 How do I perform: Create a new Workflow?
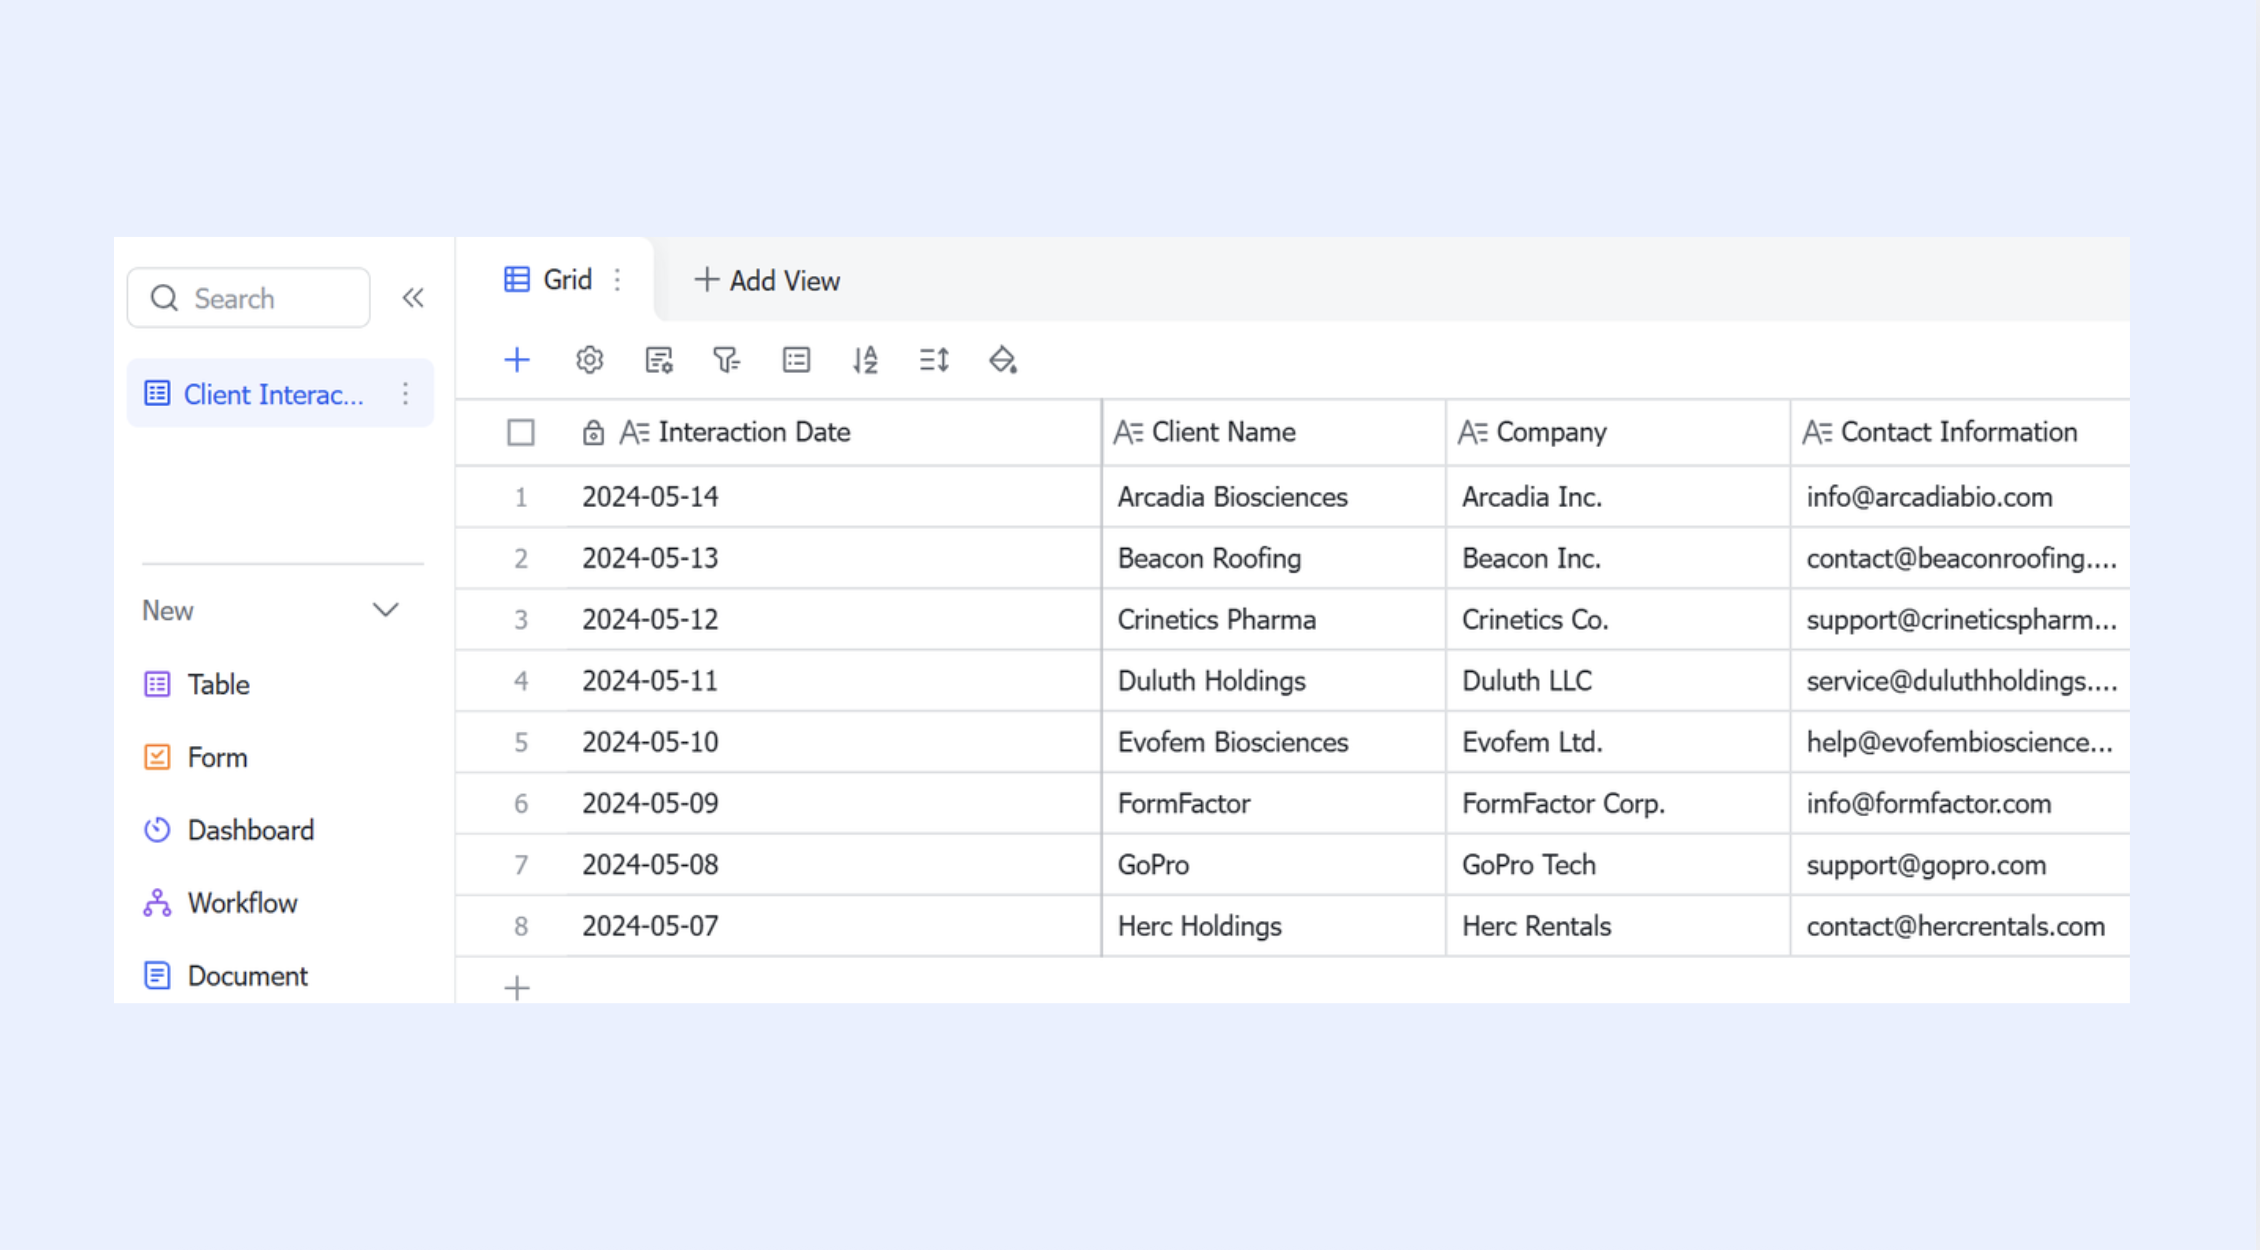click(x=222, y=903)
